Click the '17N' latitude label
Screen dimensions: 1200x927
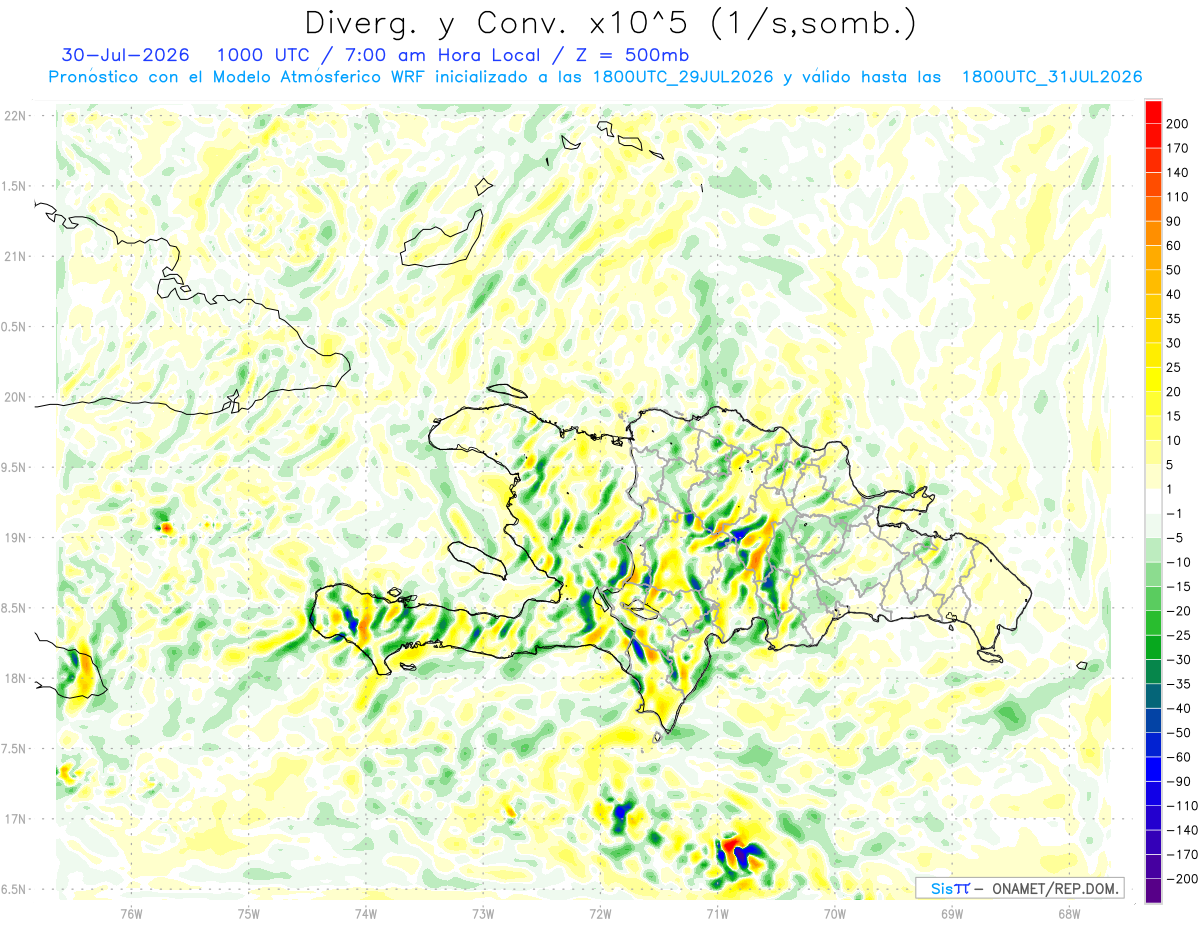pyautogui.click(x=15, y=819)
